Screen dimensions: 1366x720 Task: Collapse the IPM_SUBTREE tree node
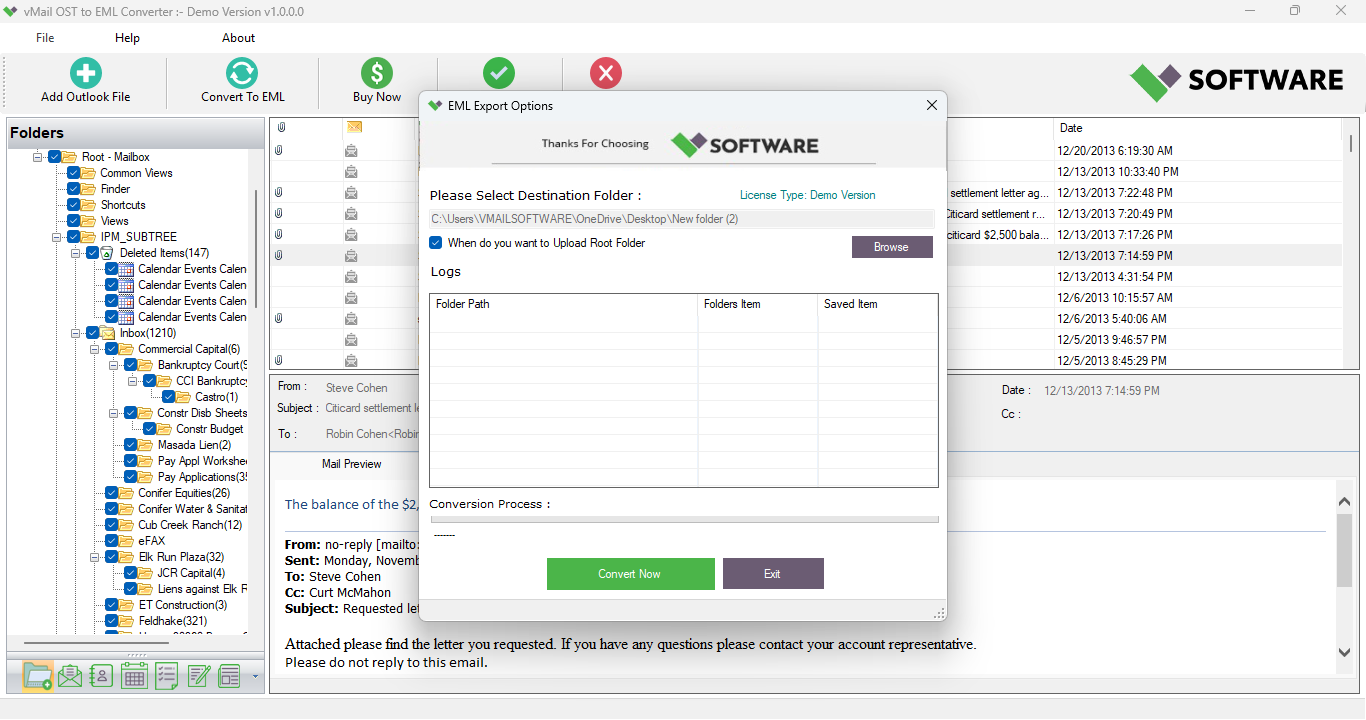56,236
